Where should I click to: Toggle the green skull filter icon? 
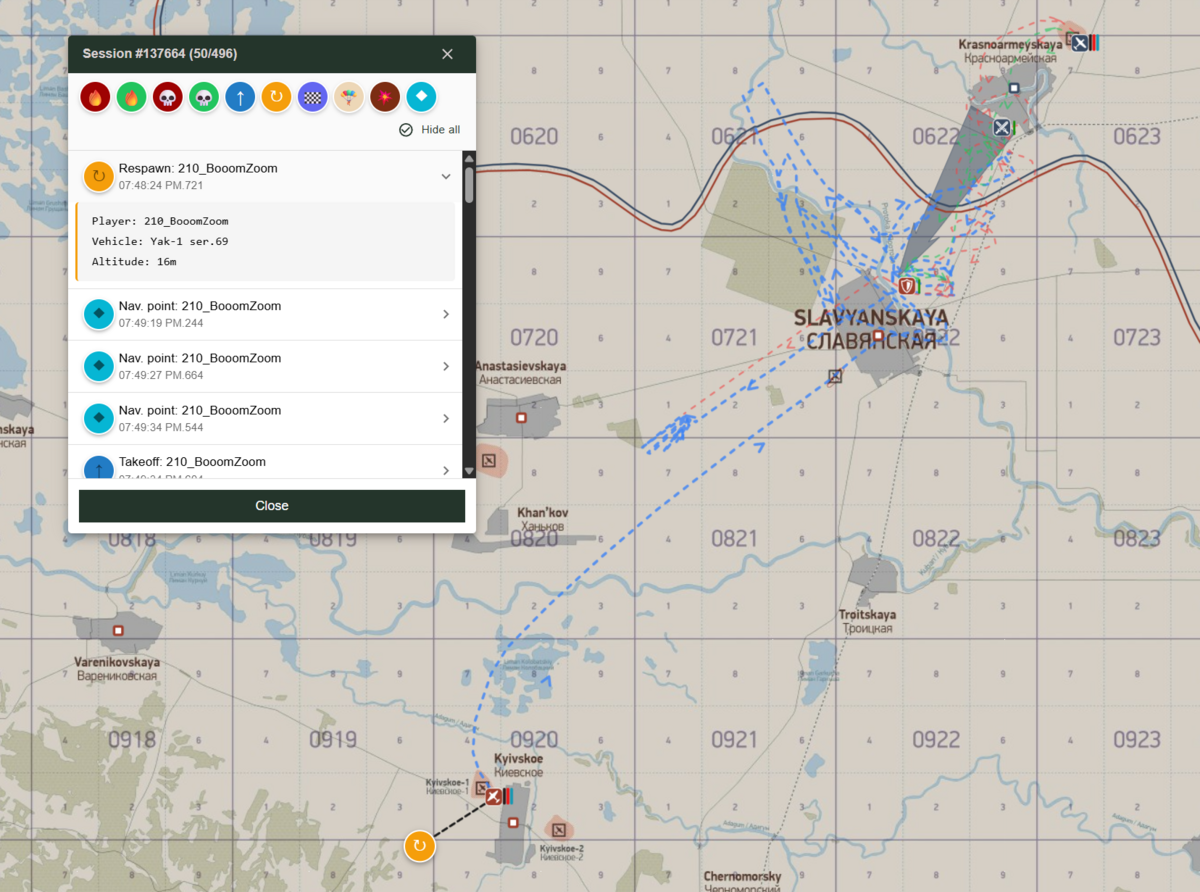click(x=204, y=97)
